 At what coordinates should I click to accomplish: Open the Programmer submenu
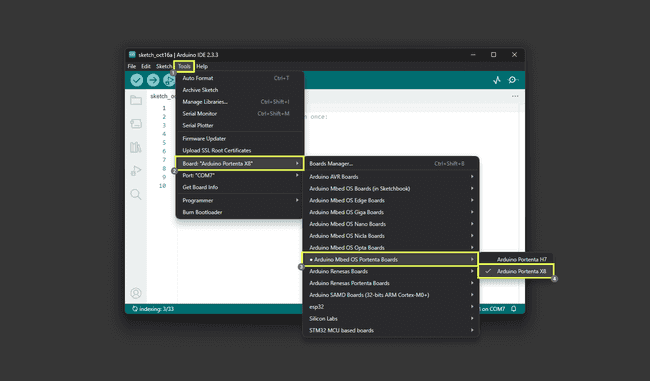coord(240,200)
